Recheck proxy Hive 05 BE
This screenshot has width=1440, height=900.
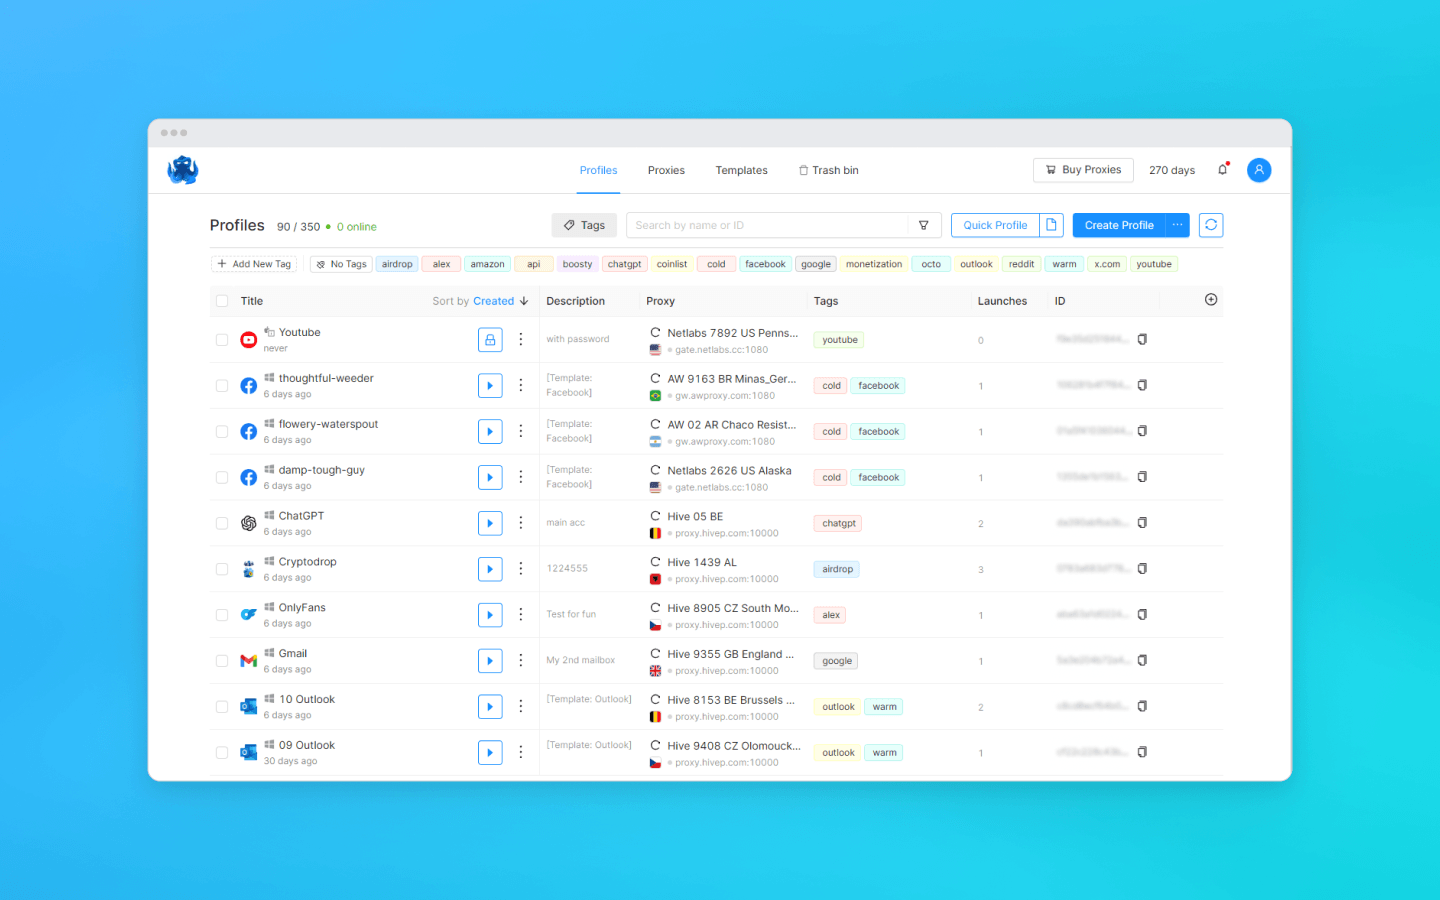point(655,516)
